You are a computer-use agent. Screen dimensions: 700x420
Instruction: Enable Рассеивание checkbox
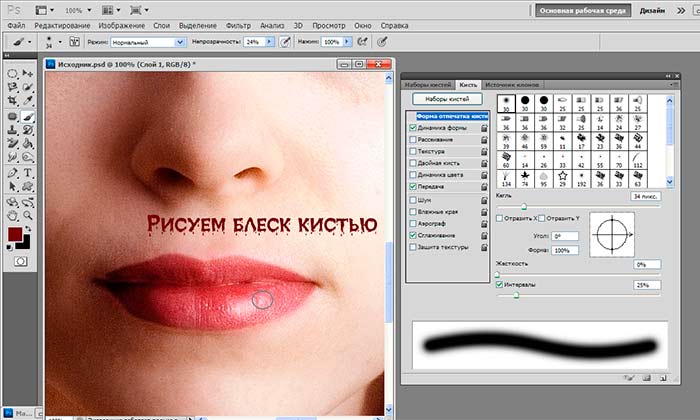tap(413, 140)
